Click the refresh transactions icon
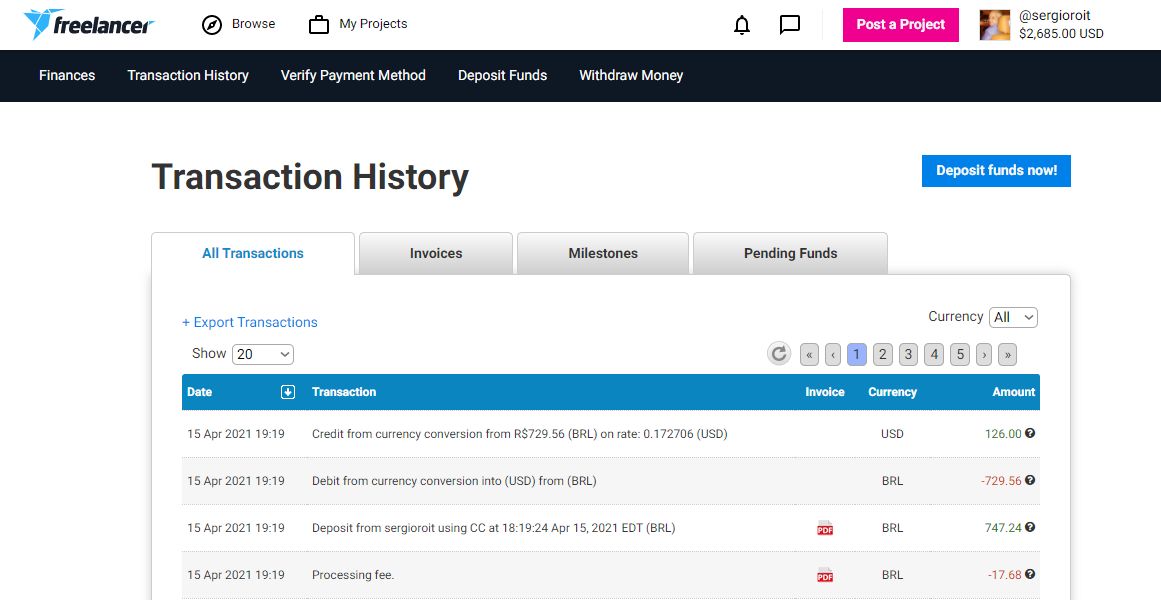 click(779, 353)
